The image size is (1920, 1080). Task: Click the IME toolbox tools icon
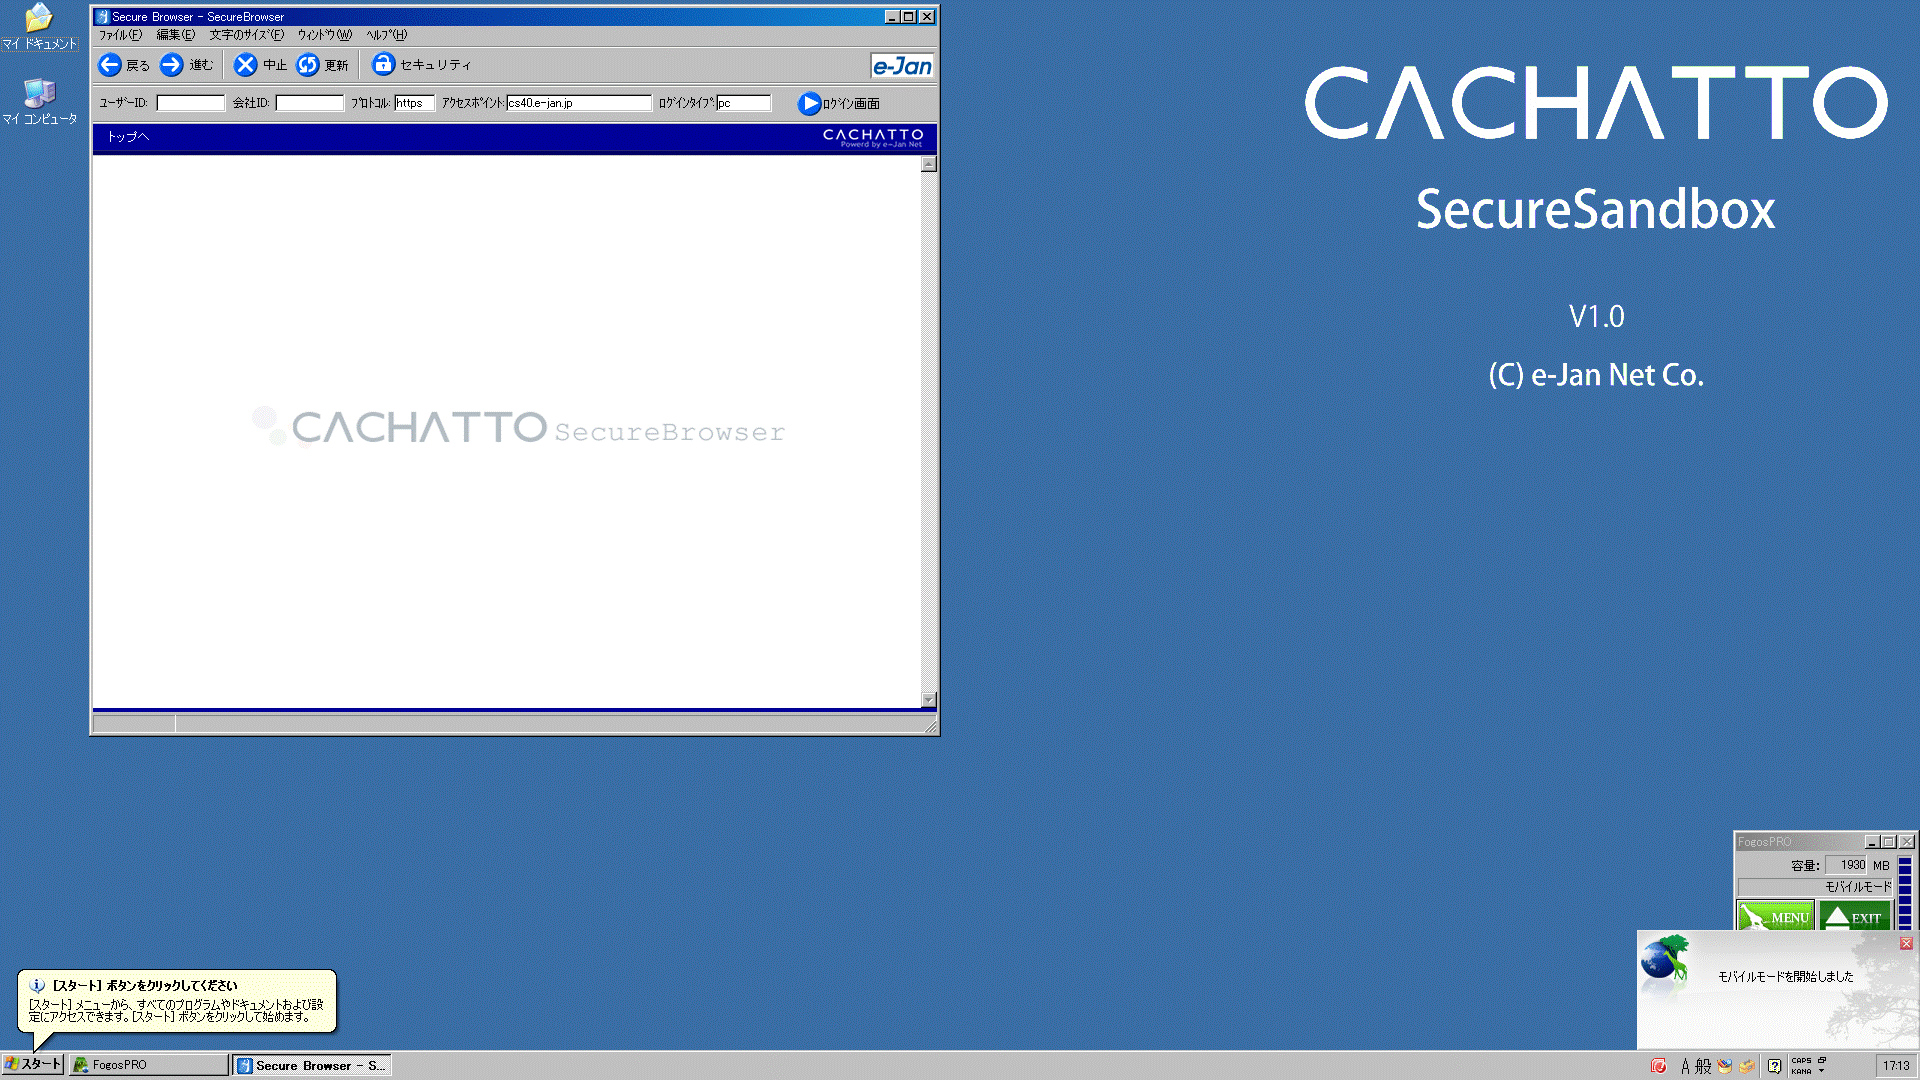click(x=1747, y=1066)
